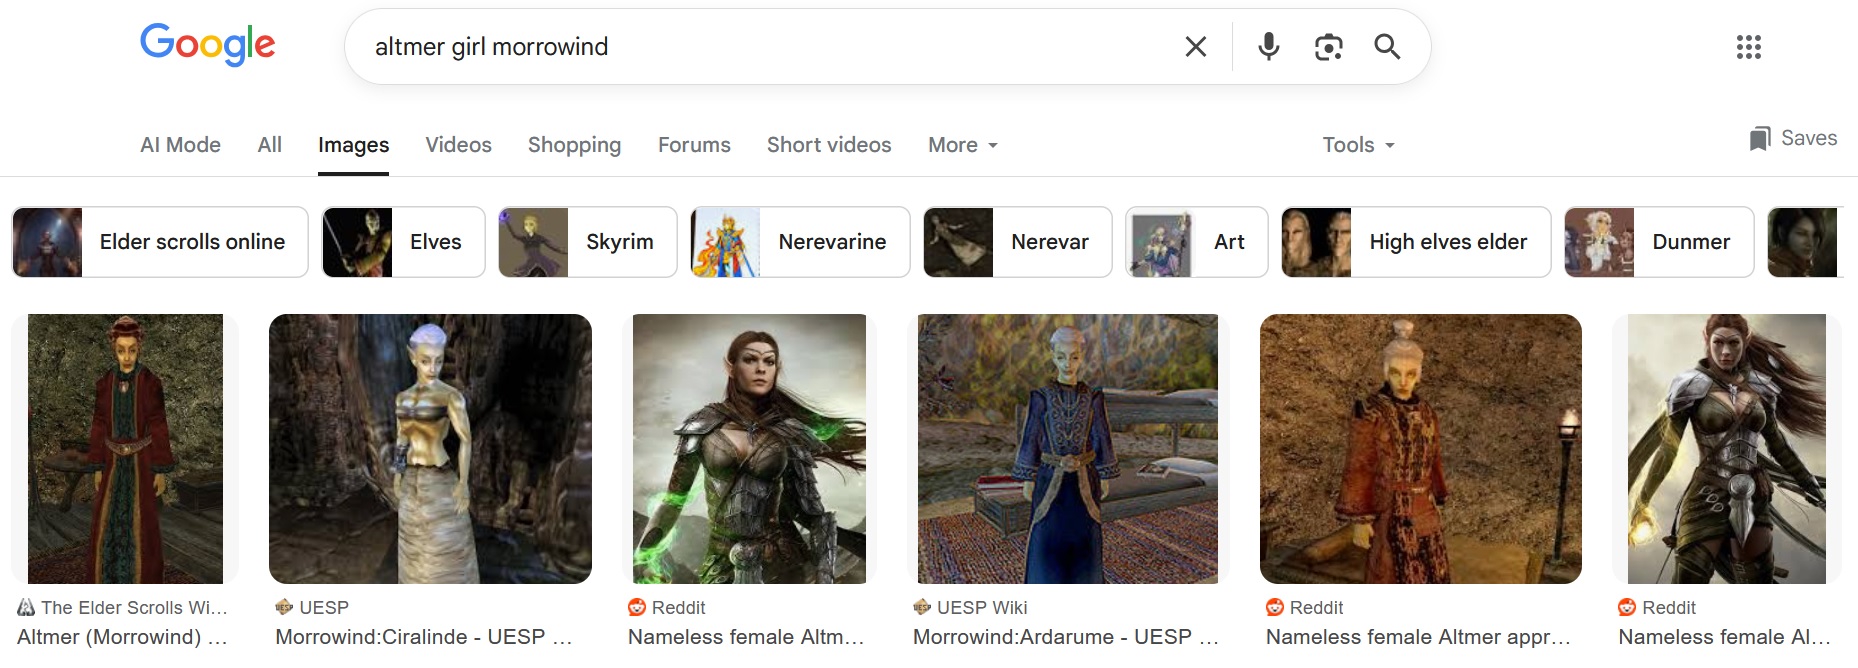Open the Ardarume image thumbnail

pyautogui.click(x=1068, y=449)
